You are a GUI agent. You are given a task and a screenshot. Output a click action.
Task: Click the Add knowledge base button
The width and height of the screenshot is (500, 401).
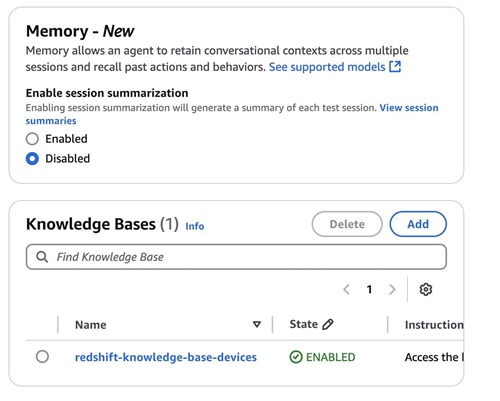[x=418, y=224]
